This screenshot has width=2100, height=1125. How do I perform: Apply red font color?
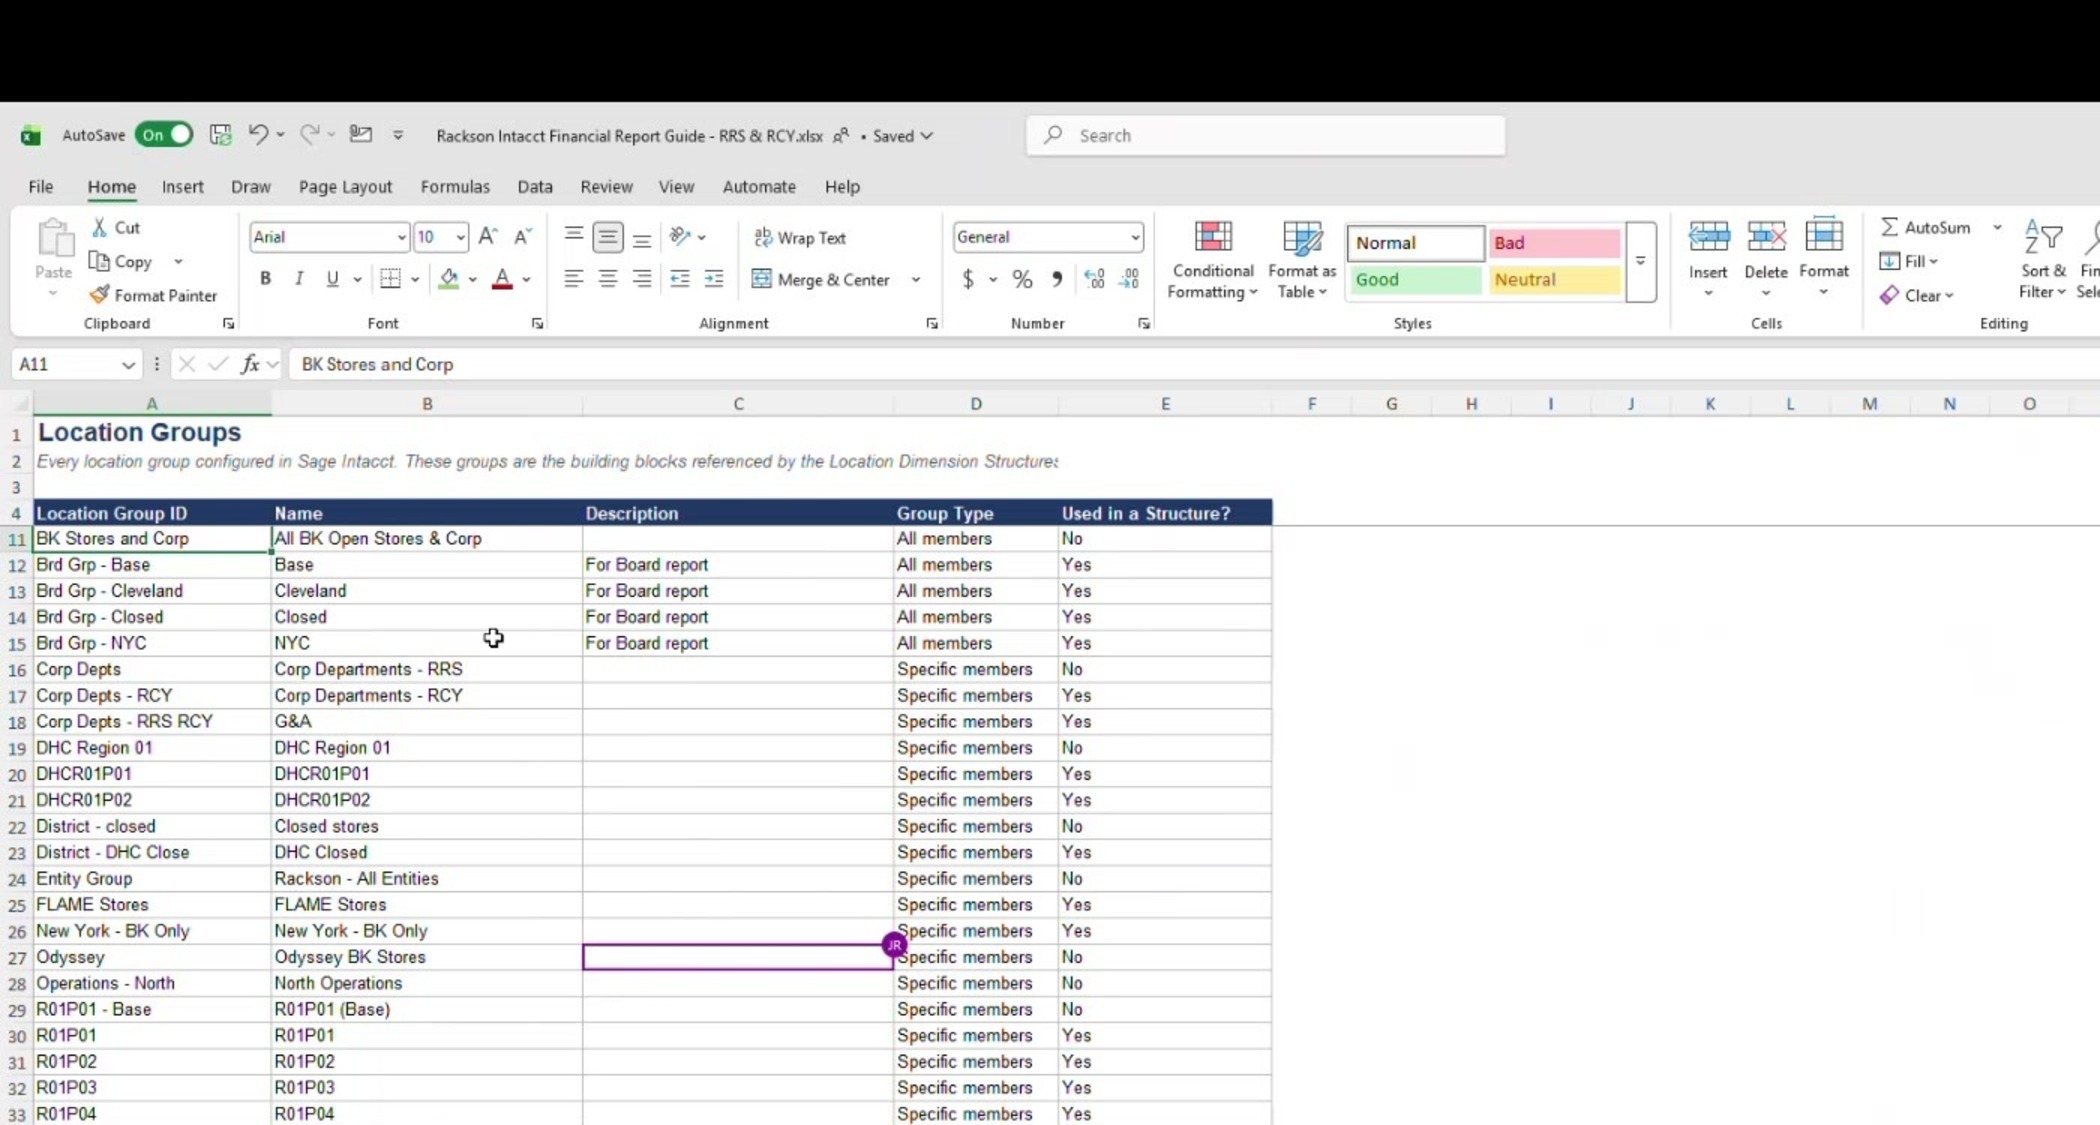coord(502,279)
